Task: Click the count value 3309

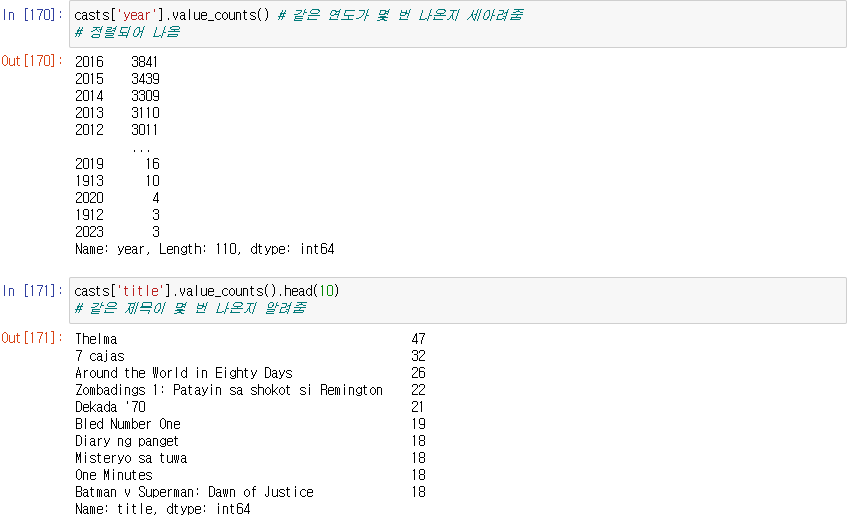Action: 145,96
